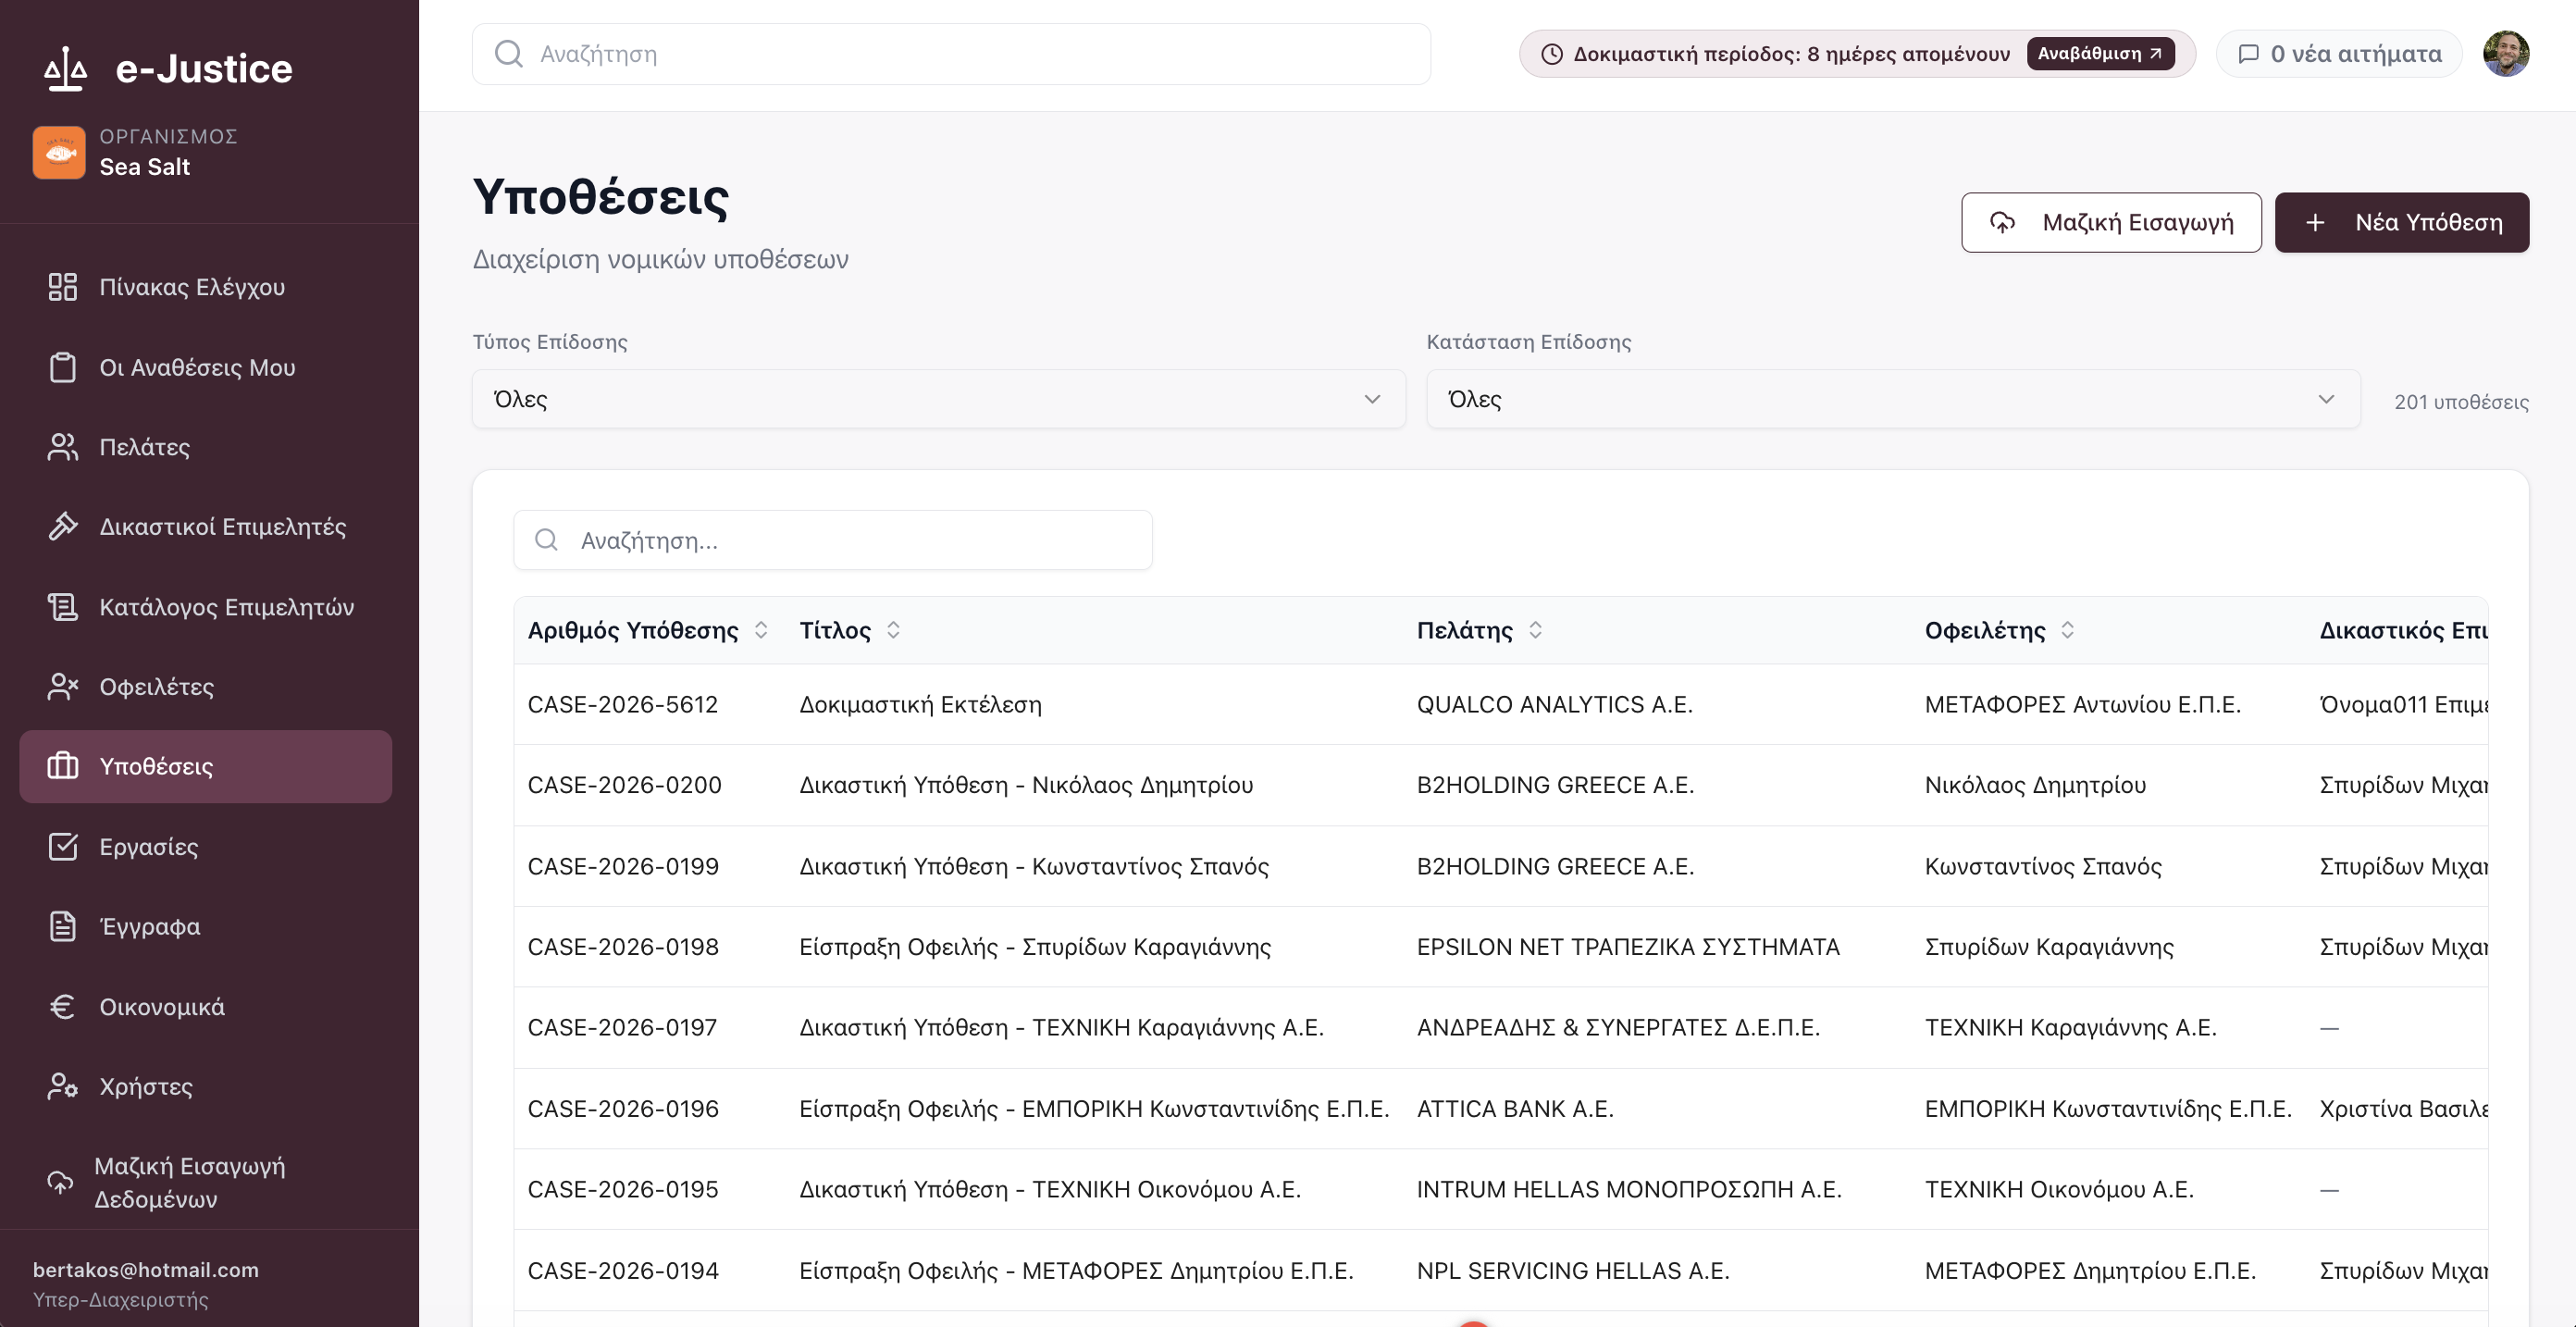This screenshot has height=1327, width=2576.
Task: Click the briefcase icon beside Υποθέσεις
Action: pyautogui.click(x=63, y=766)
